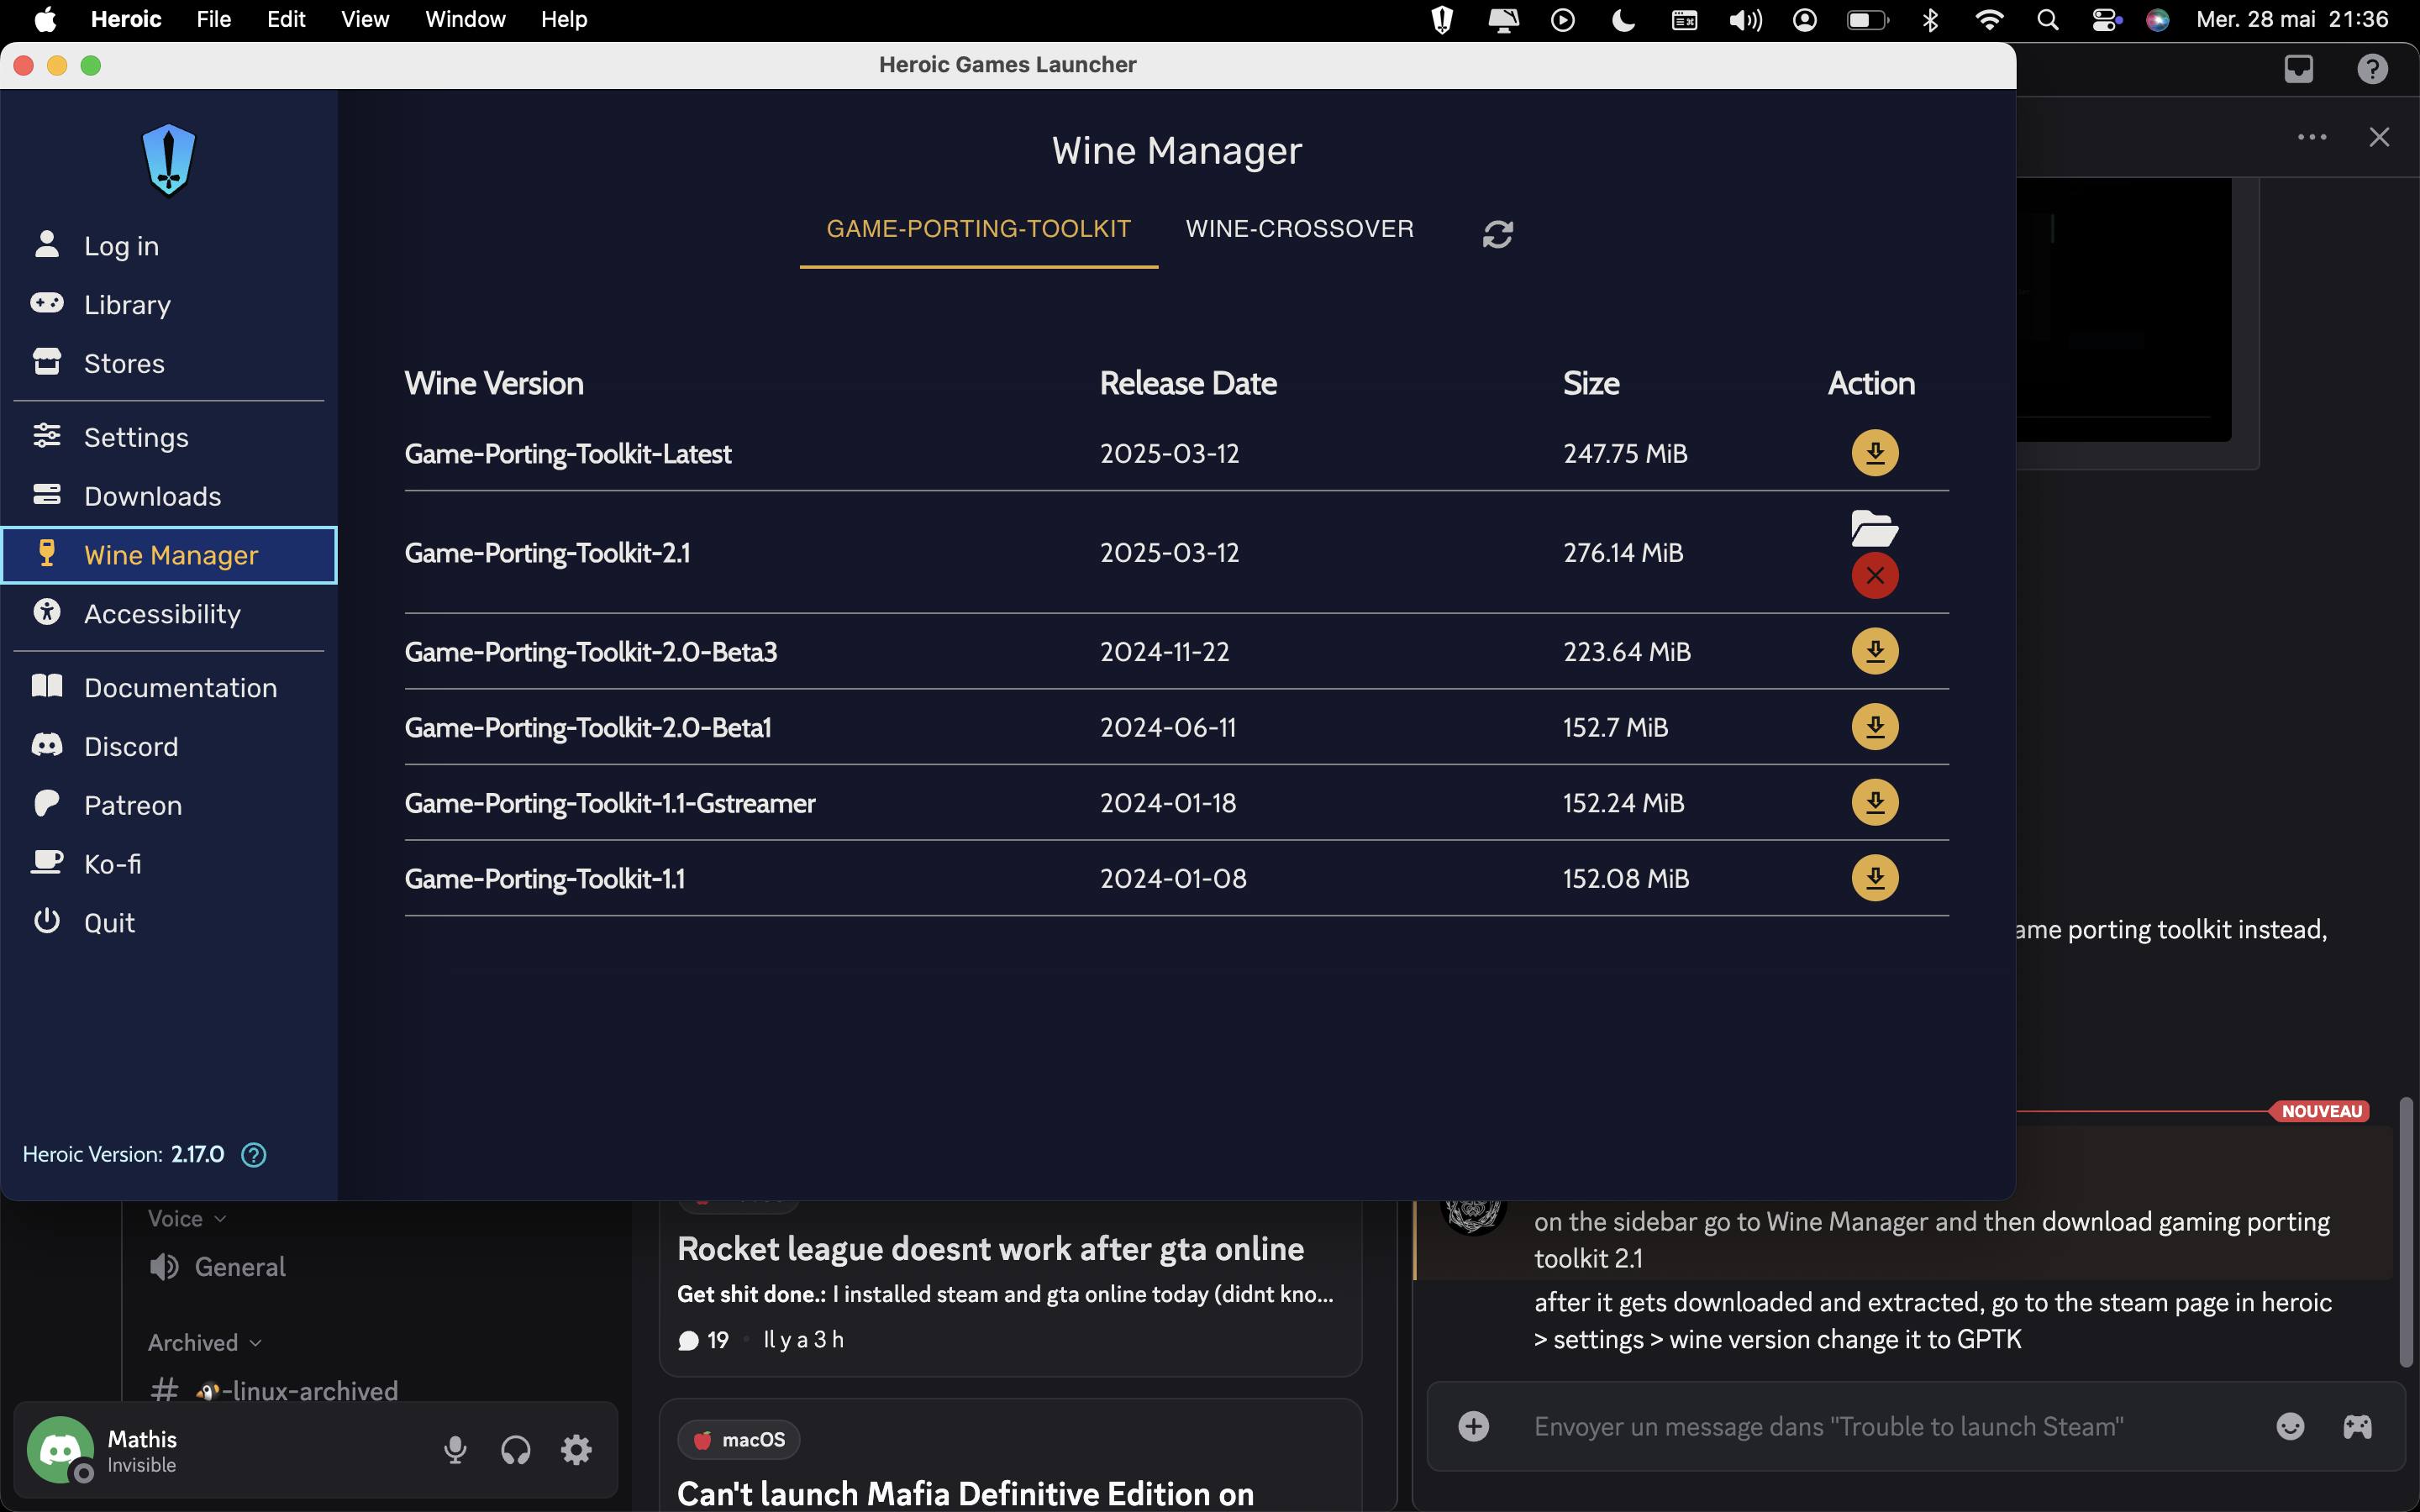Image resolution: width=2420 pixels, height=1512 pixels.
Task: Open Wi-Fi status in menu bar
Action: coord(1989,20)
